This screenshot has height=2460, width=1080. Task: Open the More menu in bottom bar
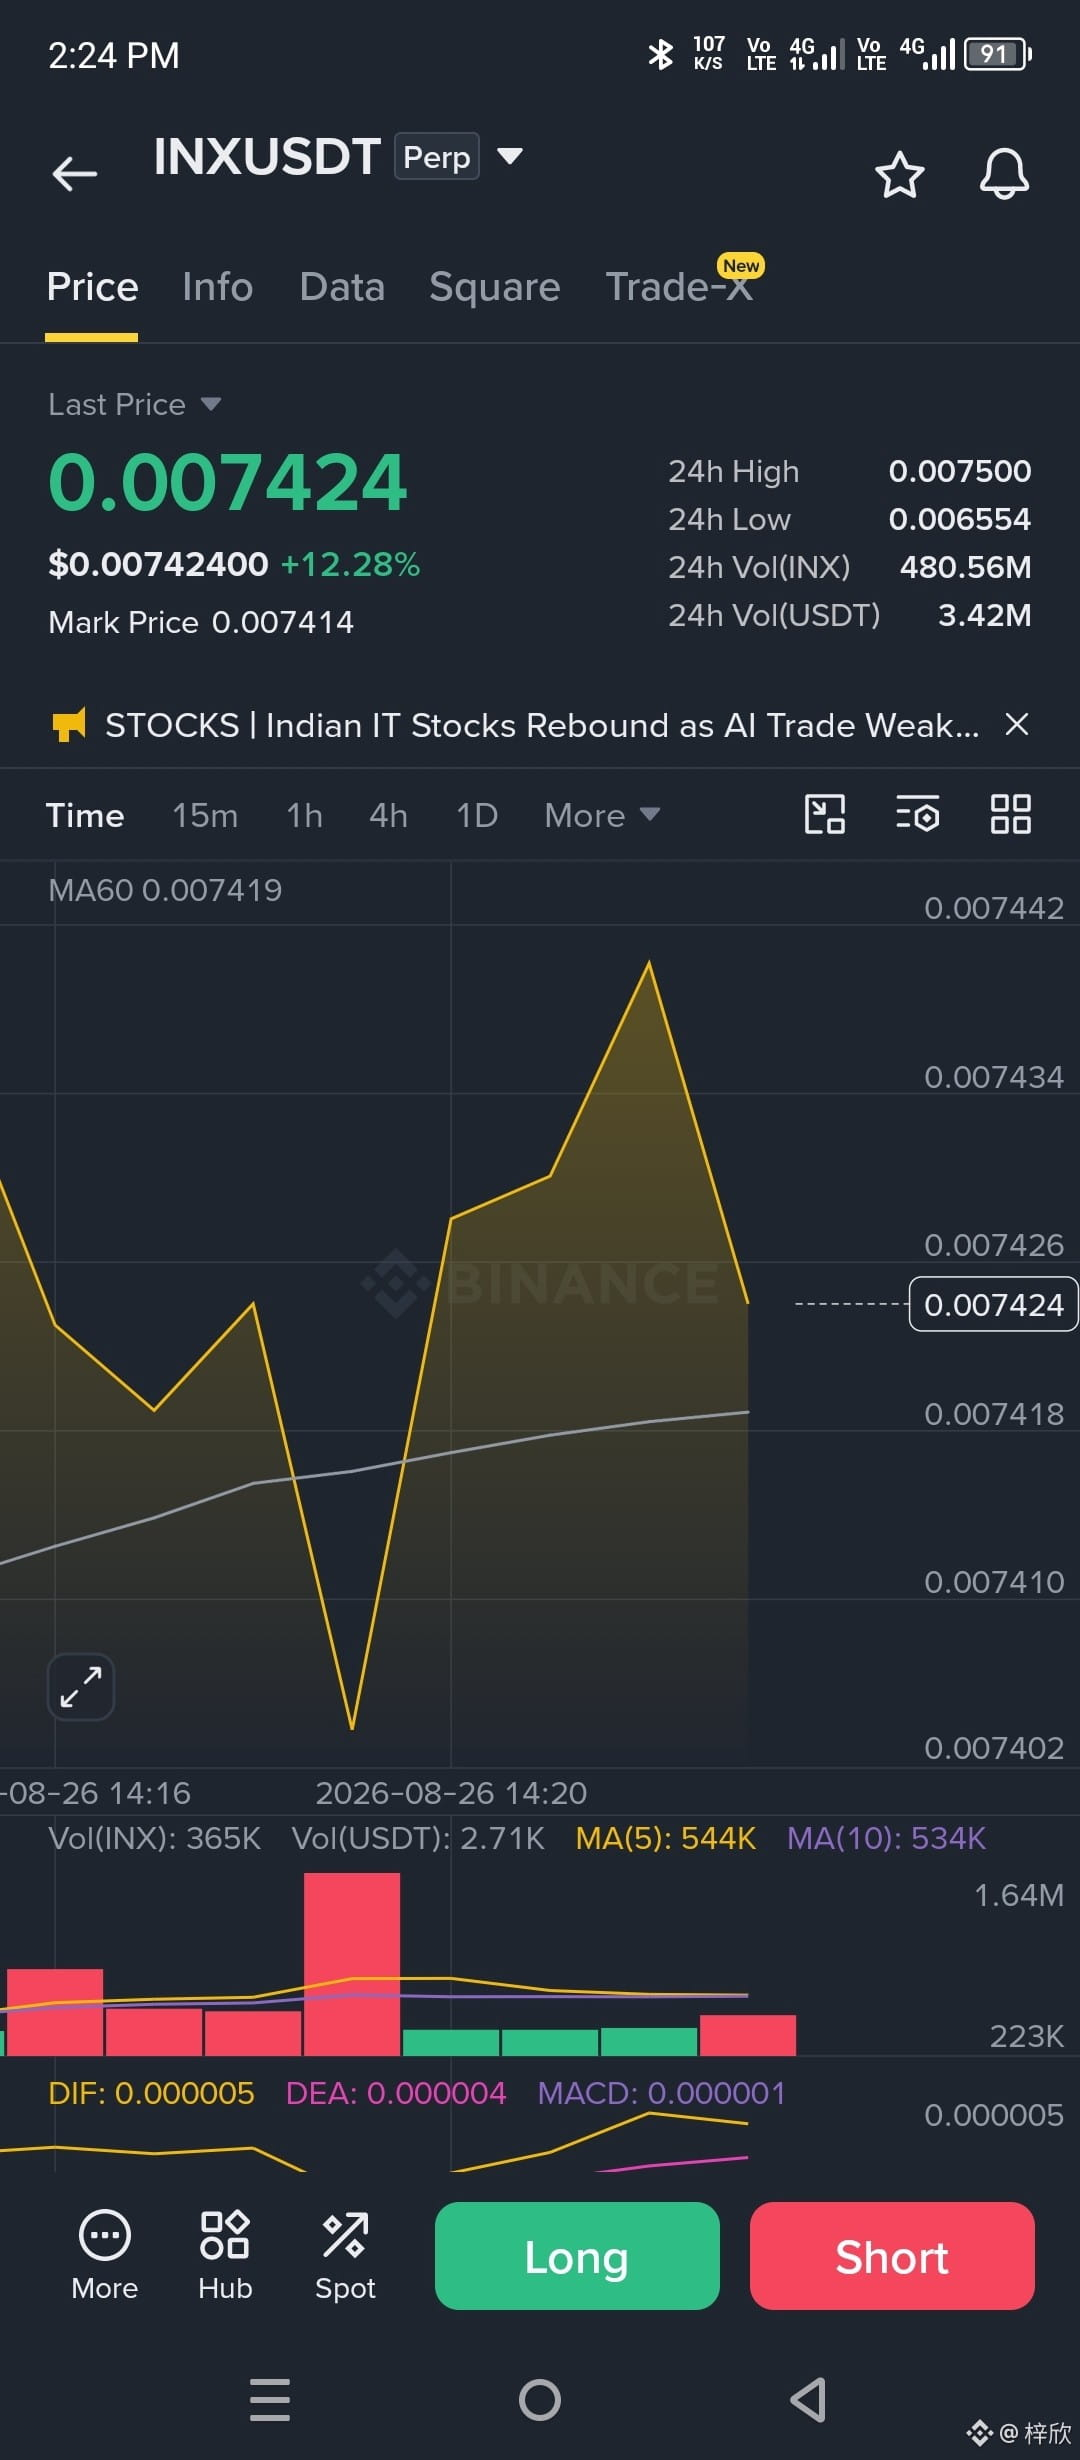point(105,2255)
